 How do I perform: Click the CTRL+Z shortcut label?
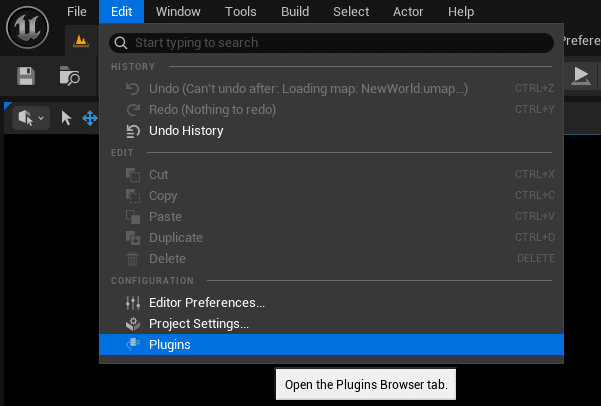click(x=535, y=89)
